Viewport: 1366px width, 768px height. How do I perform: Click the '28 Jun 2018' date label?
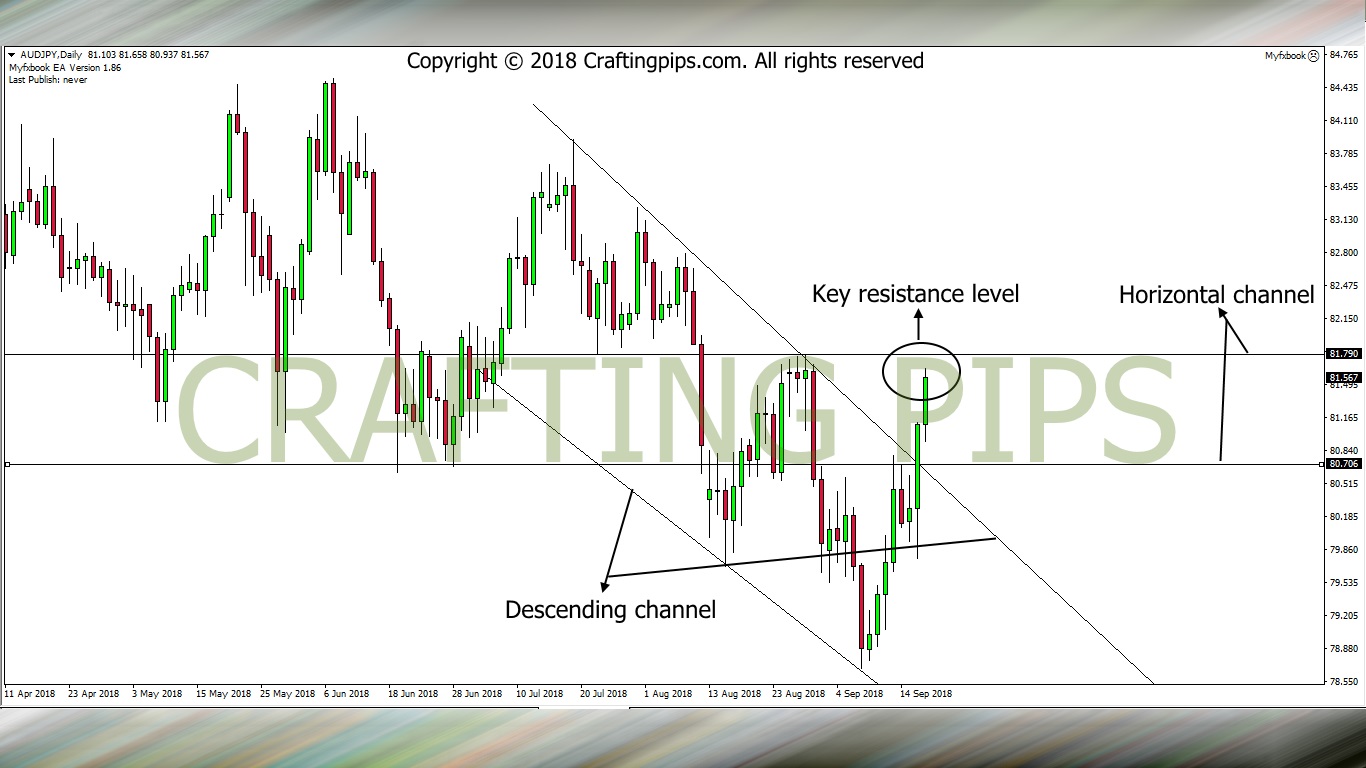[x=477, y=693]
